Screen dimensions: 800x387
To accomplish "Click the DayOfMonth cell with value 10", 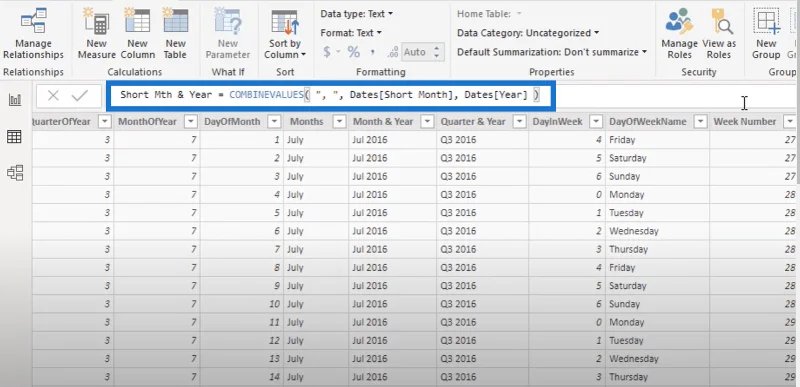I will pos(241,304).
